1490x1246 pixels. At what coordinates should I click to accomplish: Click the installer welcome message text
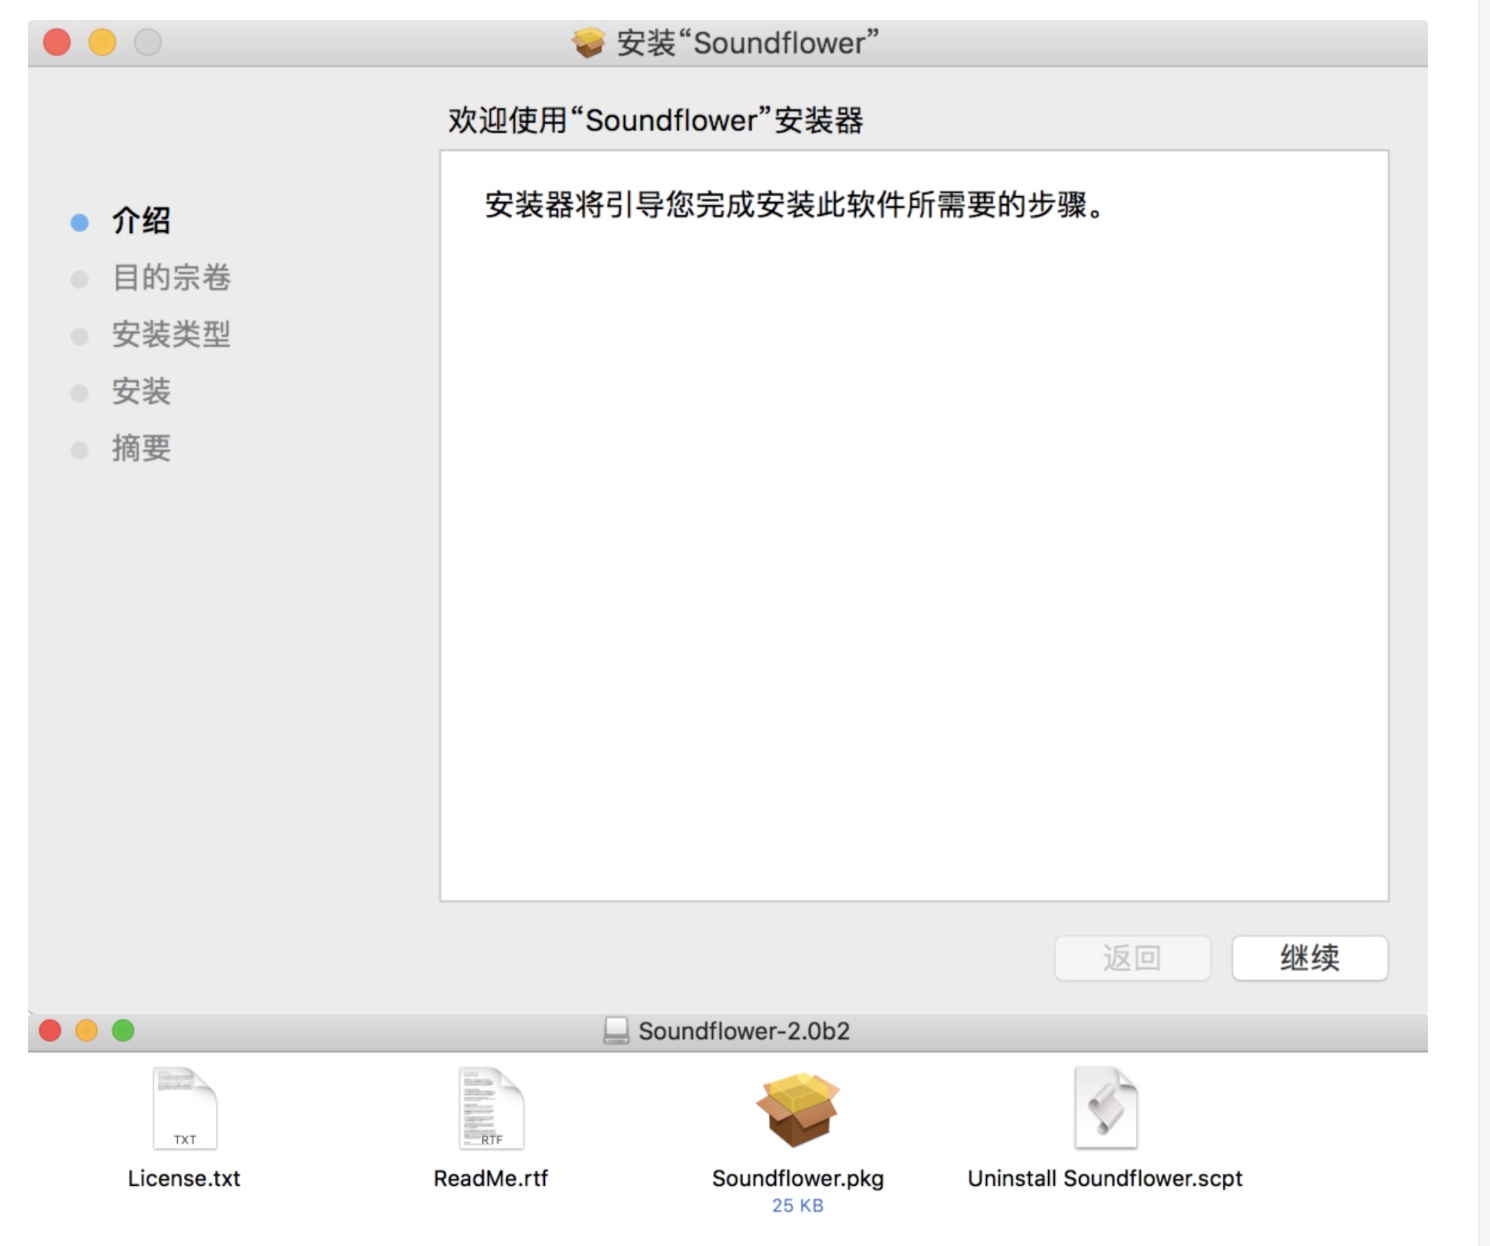tap(795, 205)
